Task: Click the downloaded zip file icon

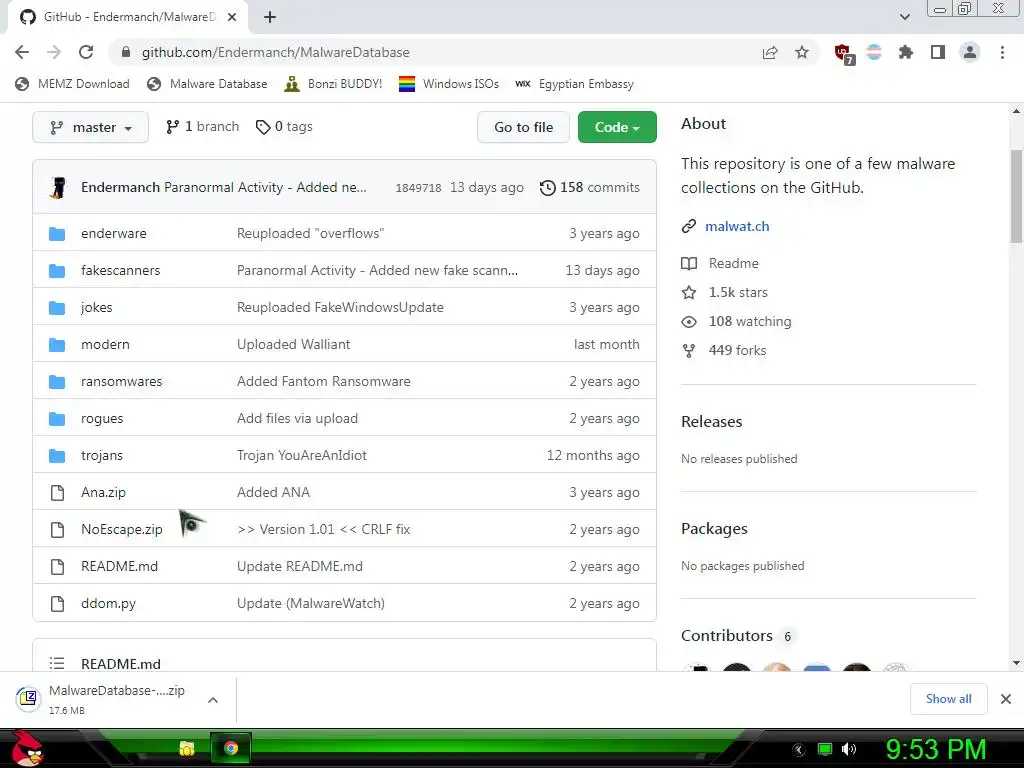Action: click(28, 699)
